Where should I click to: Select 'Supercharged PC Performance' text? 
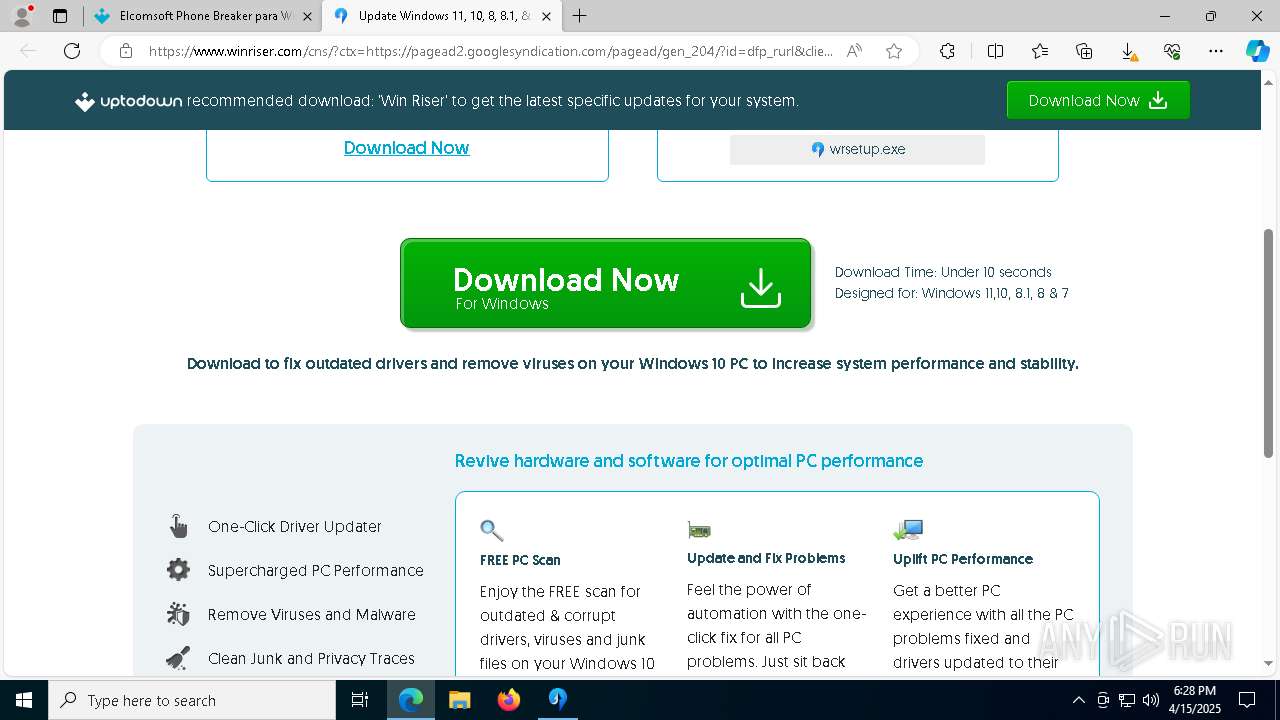316,570
